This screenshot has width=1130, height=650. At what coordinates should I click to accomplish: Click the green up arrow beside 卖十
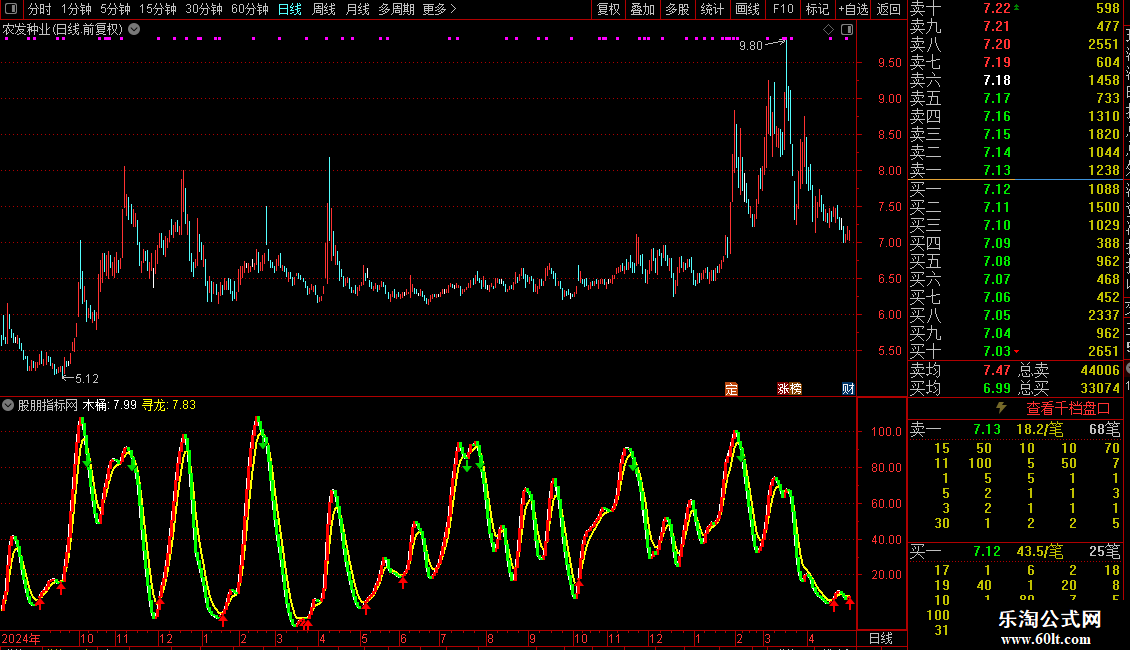[1016, 6]
